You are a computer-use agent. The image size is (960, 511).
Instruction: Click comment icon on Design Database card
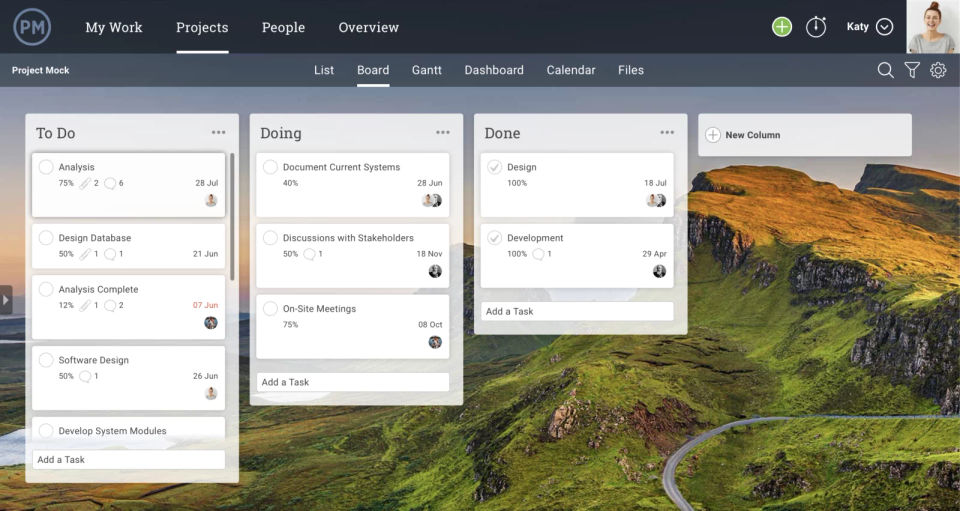pos(110,254)
